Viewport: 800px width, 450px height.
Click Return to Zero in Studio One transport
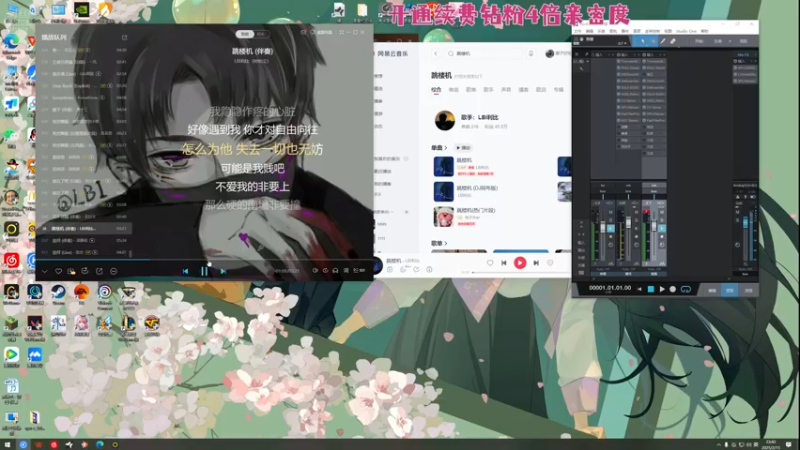click(x=639, y=289)
